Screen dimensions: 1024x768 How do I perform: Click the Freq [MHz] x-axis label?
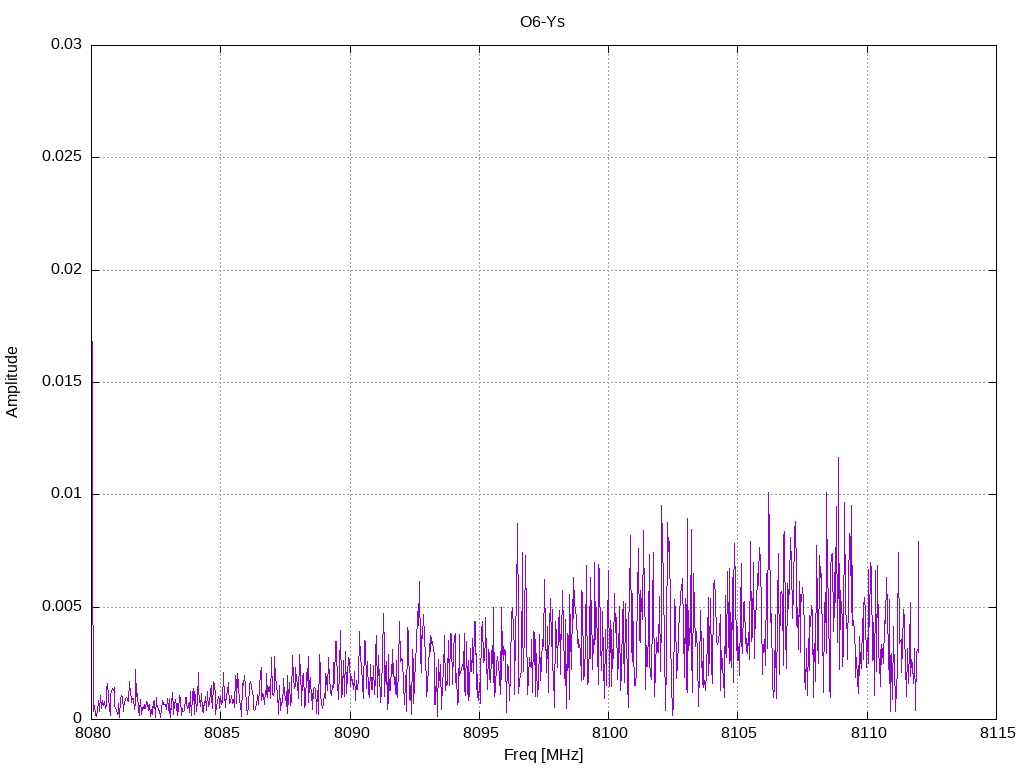click(x=543, y=755)
